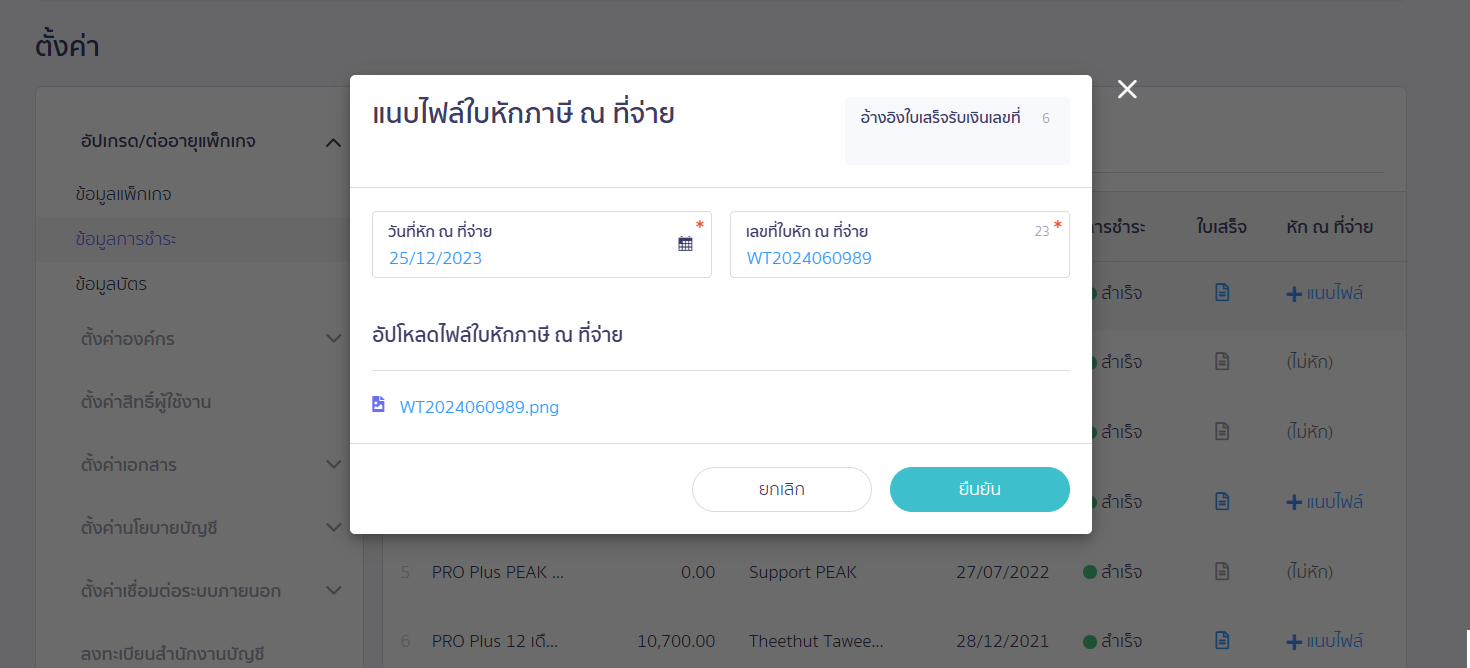The image size is (1470, 668).
Task: Expand the ตั้งค่านโยบายบัญชี menu
Action: [334, 527]
